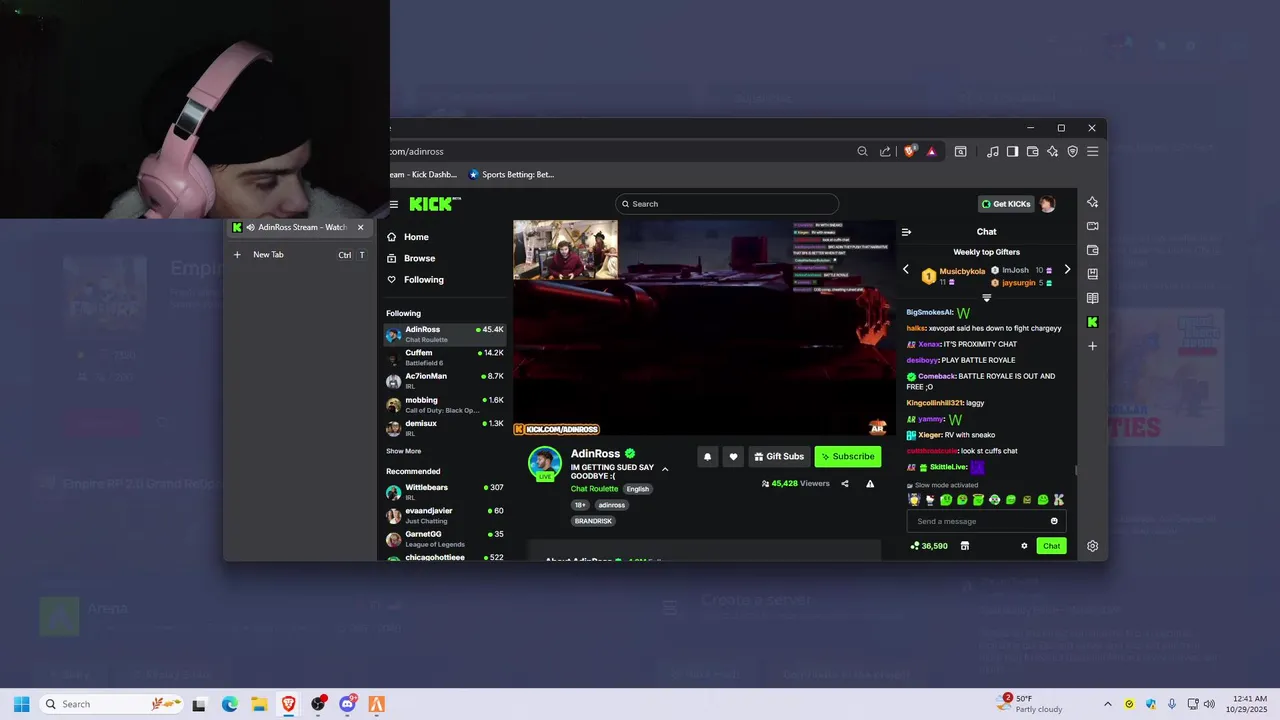Report the stream with warning icon
The image size is (1280, 720).
tap(870, 484)
